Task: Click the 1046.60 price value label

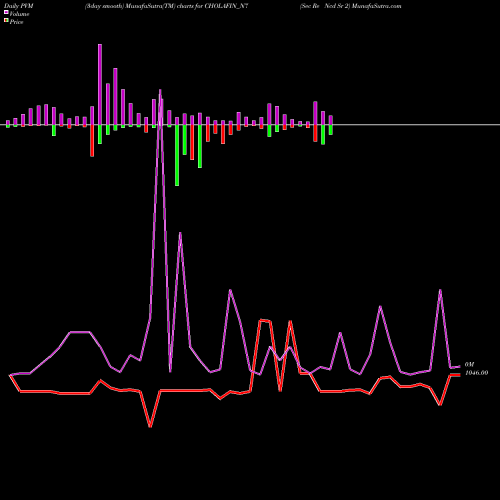Action: [x=477, y=373]
